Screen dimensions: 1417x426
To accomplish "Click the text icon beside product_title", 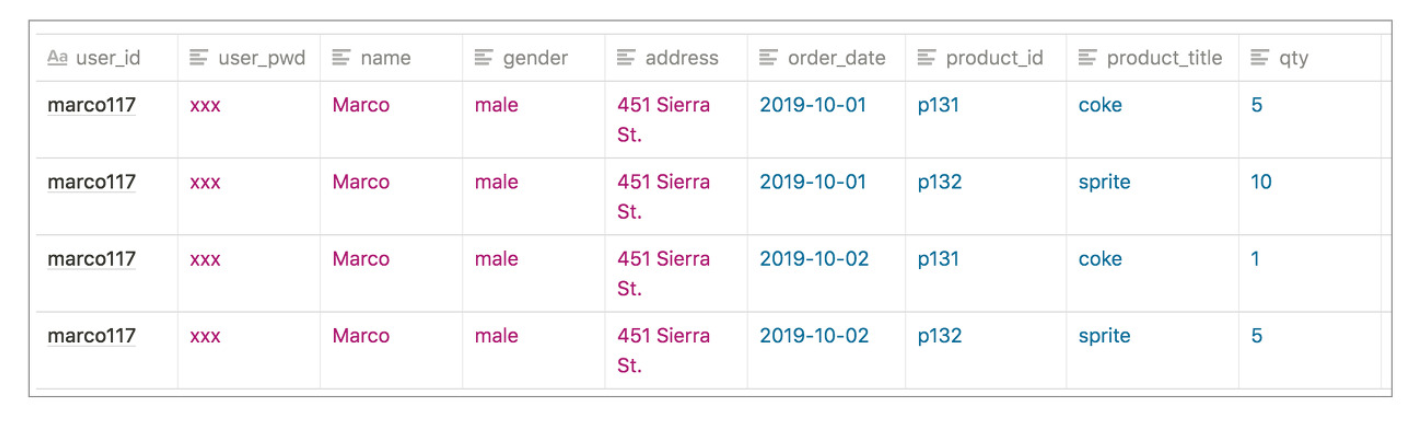I will click(1087, 58).
